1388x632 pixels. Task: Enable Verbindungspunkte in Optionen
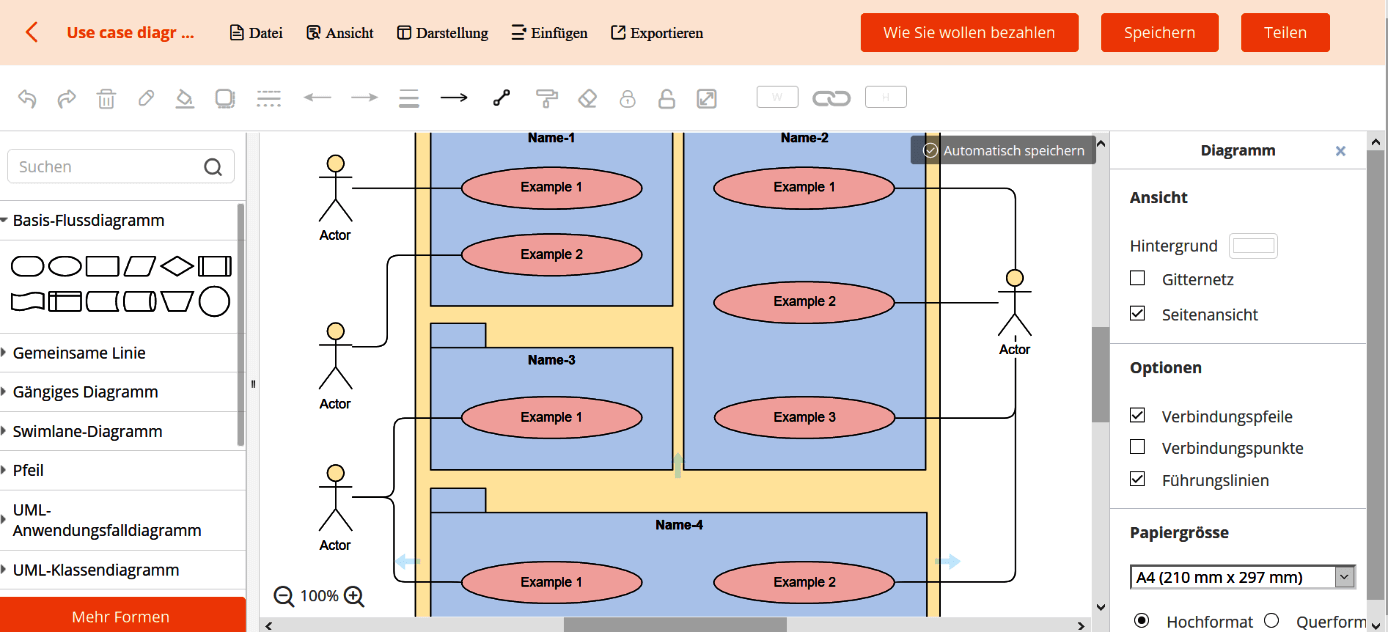click(1137, 447)
